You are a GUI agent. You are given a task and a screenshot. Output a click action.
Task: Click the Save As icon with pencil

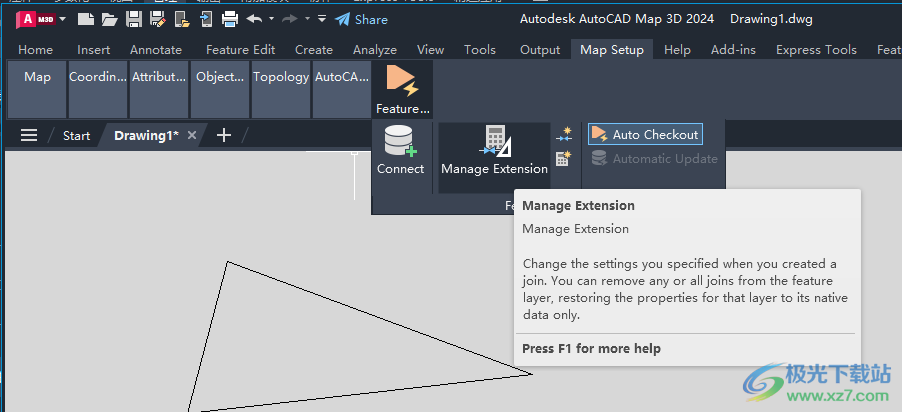click(x=158, y=20)
